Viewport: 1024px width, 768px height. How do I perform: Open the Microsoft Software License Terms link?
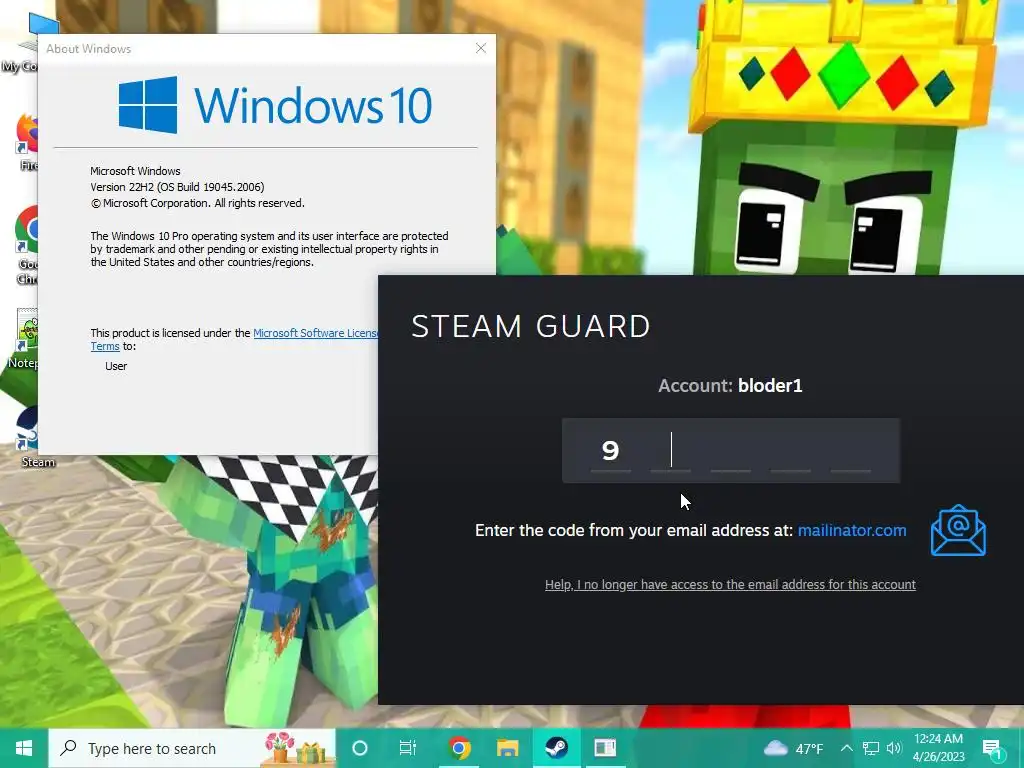coord(235,340)
